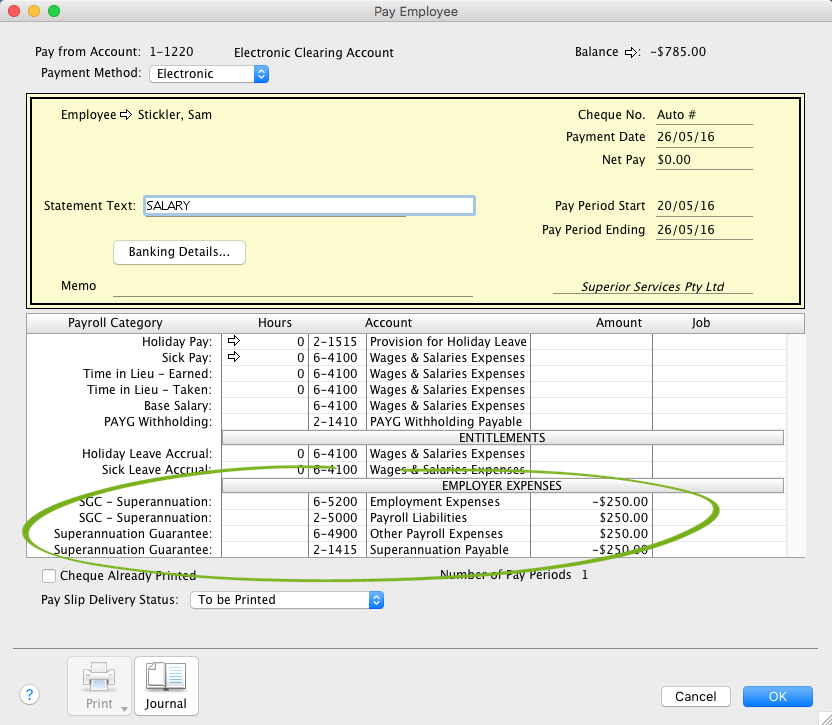832x725 pixels.
Task: Click the Holiday Pay hours arrow icon
Action: [x=235, y=342]
